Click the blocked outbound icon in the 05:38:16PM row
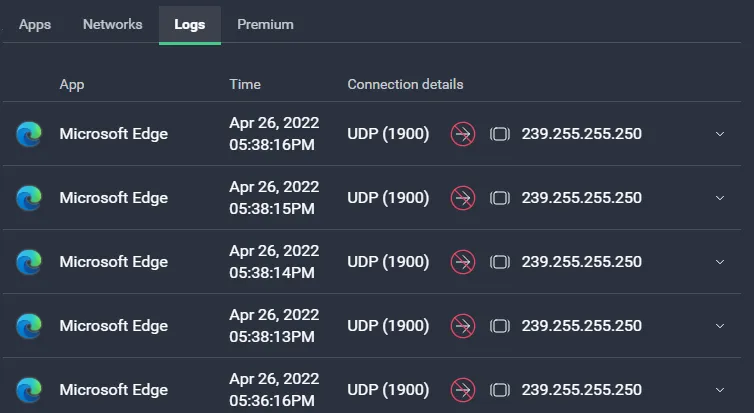This screenshot has width=754, height=413. click(x=463, y=134)
